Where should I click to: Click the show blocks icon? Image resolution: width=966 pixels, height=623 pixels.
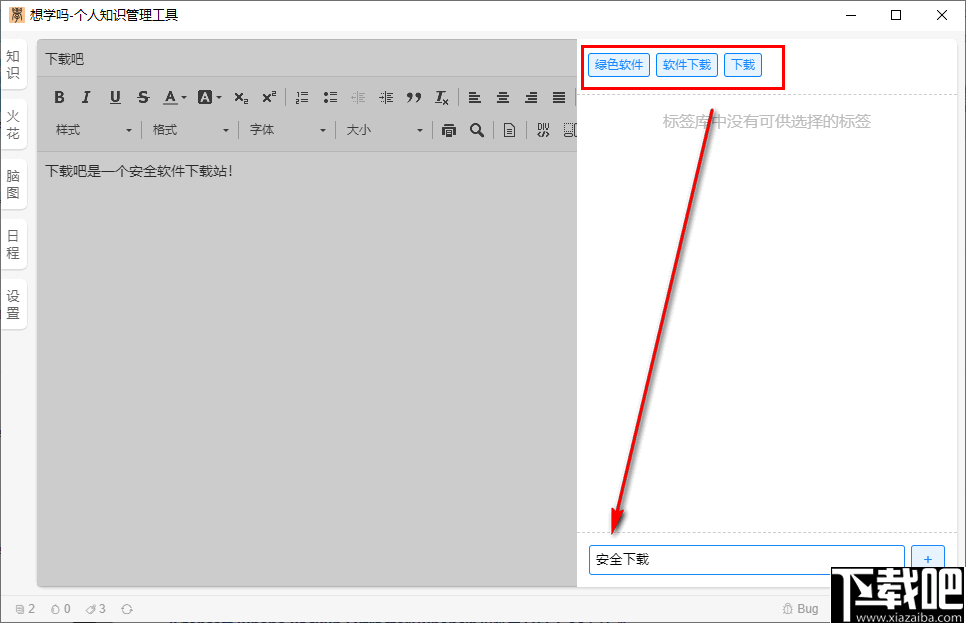[570, 130]
